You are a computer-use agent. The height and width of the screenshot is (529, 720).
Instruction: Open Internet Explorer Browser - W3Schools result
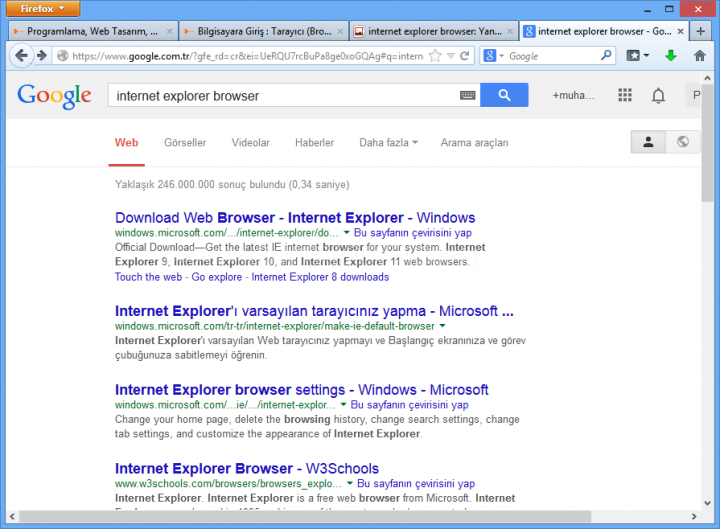247,468
